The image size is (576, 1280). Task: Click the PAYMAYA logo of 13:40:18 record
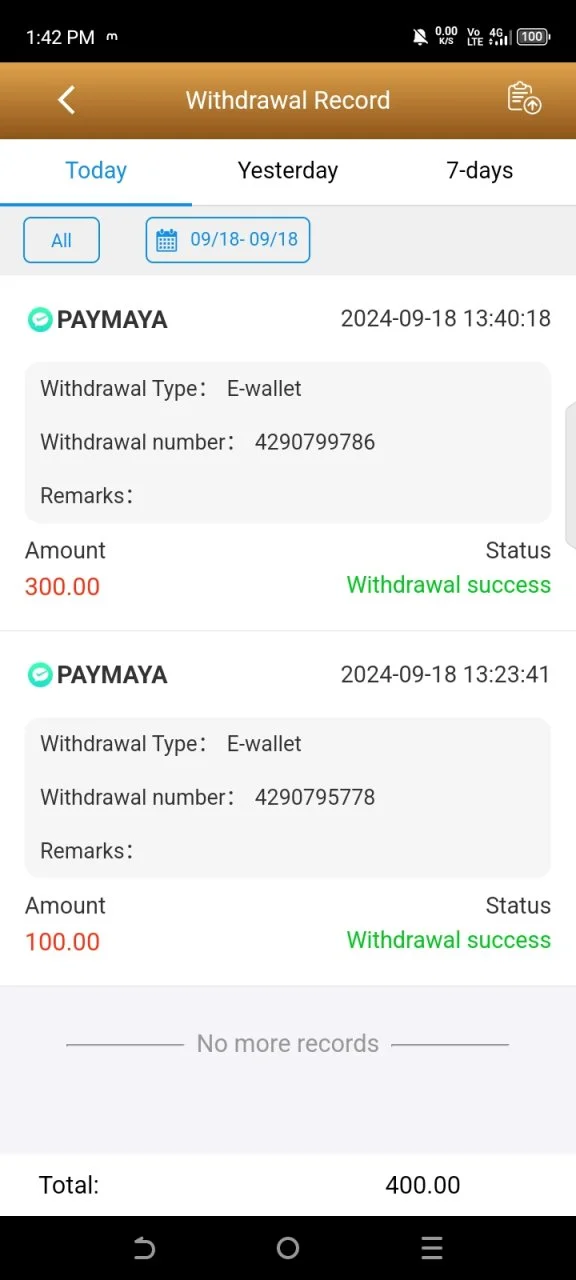[x=40, y=320]
